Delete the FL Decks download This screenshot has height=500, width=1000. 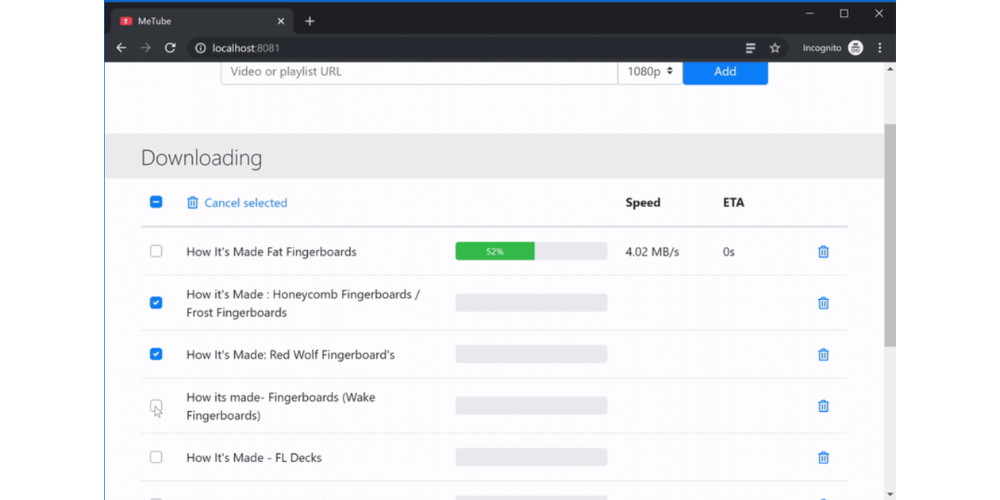[x=823, y=458]
